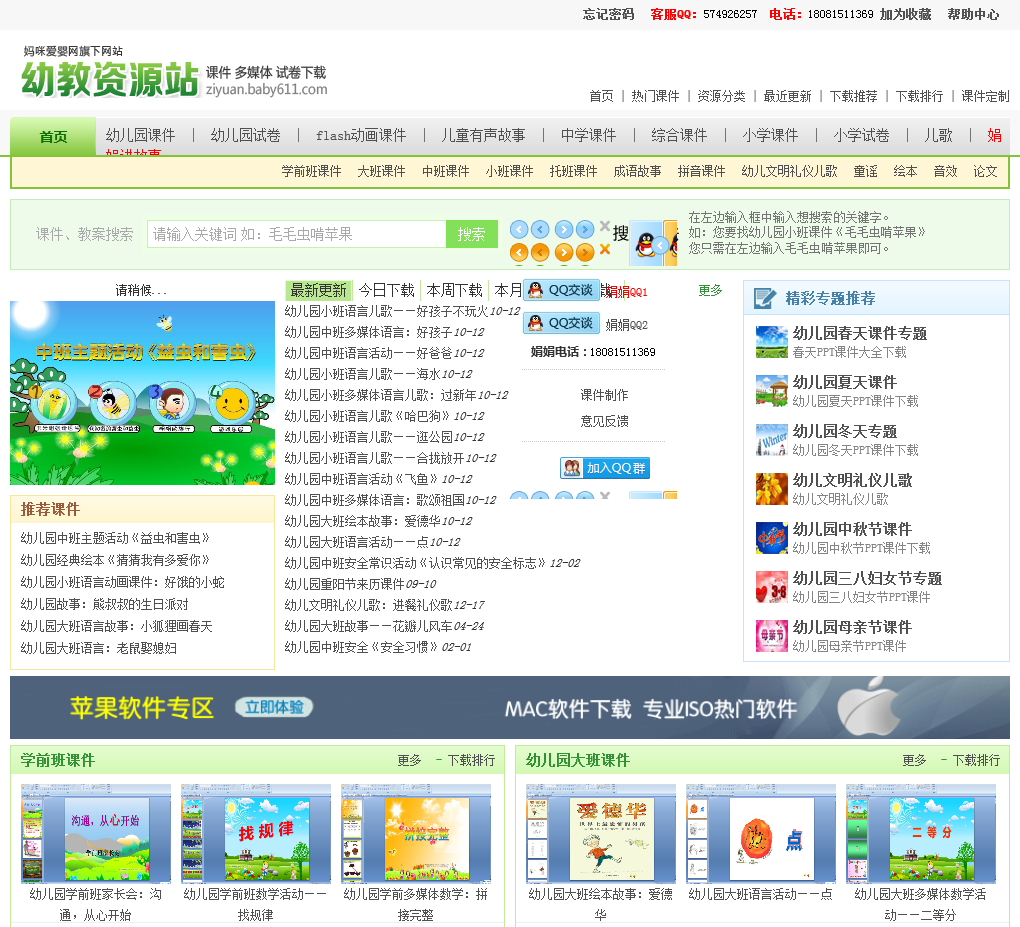Open the 幼儿园夏天课件 thumbnail icon
1020x927 pixels.
coord(772,391)
